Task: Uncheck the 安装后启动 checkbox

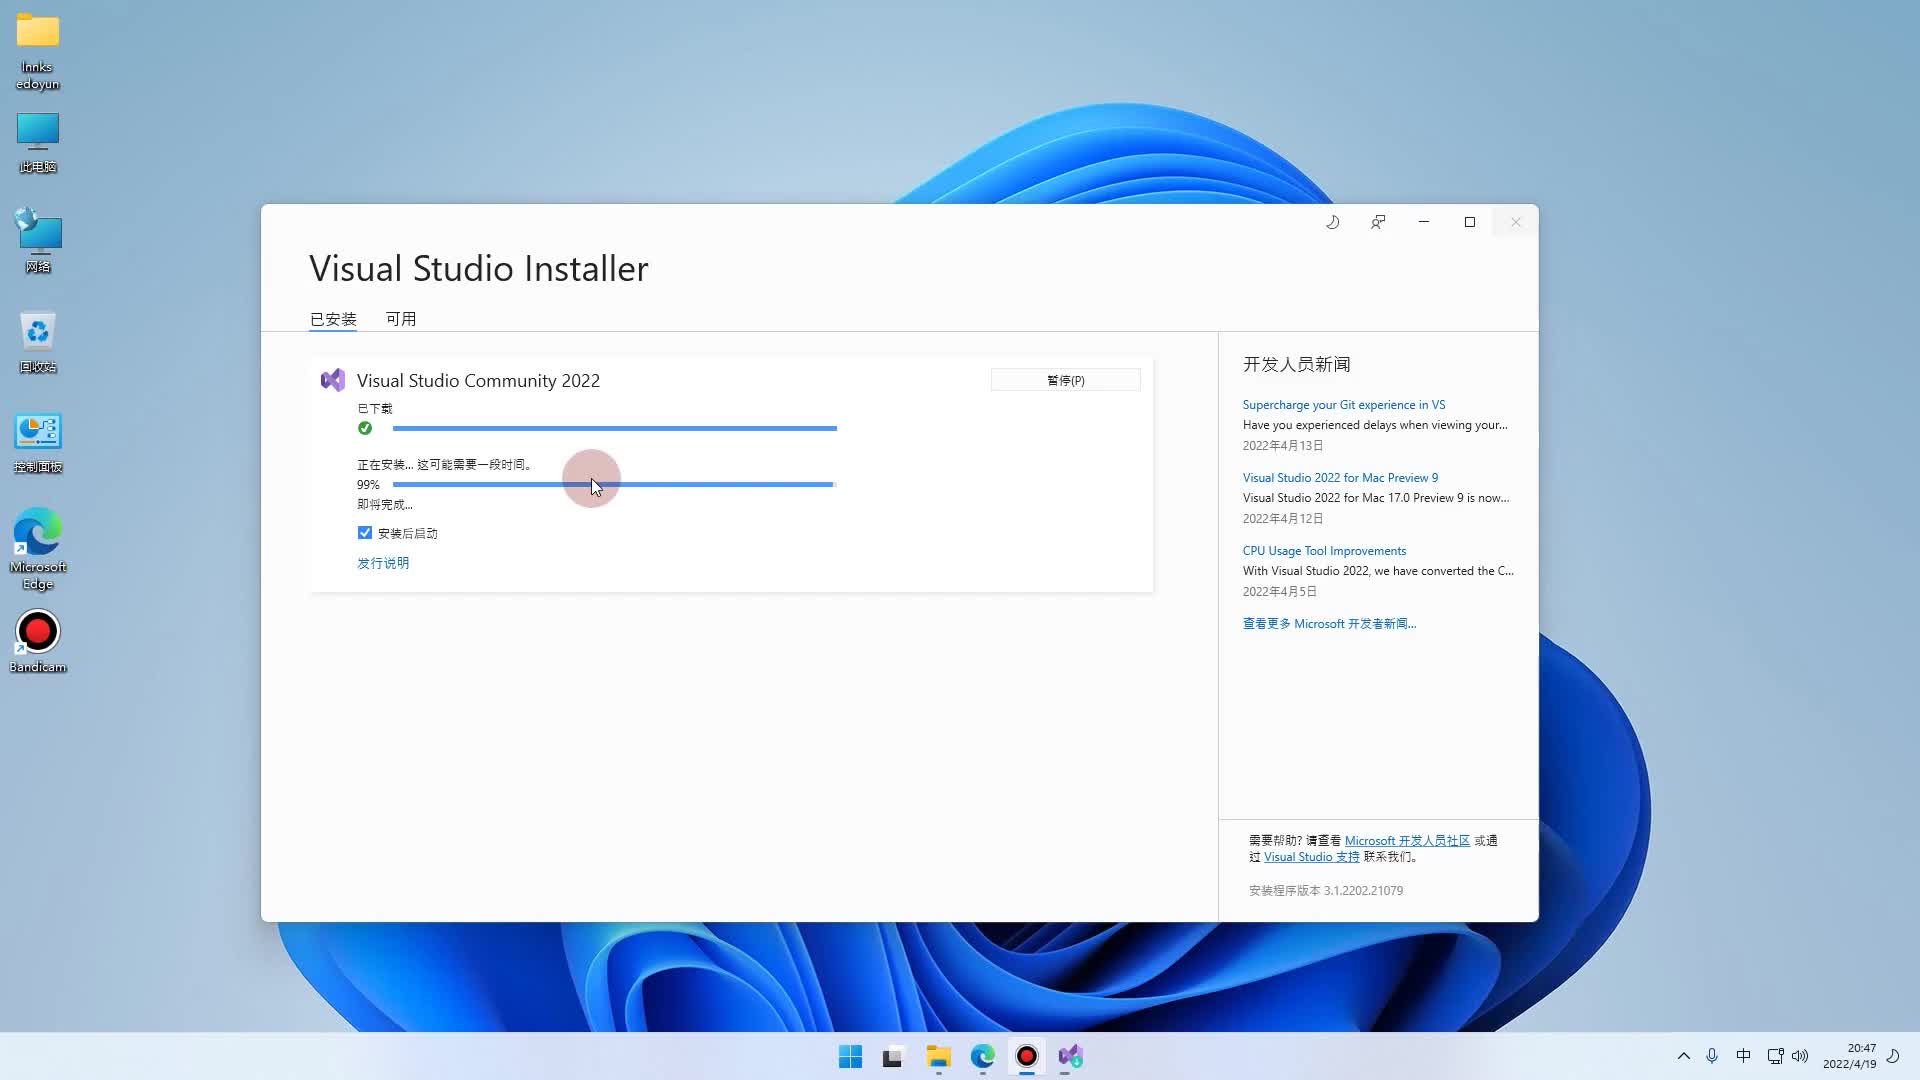Action: coord(365,533)
